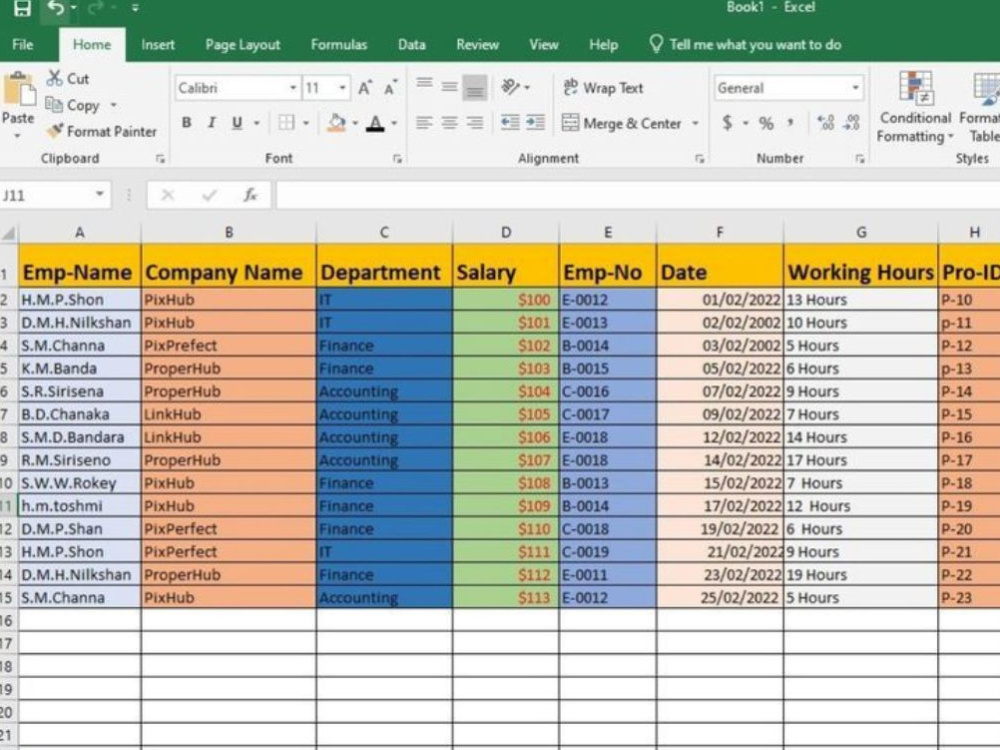This screenshot has width=1000, height=750.
Task: Toggle Underline formatting
Action: click(x=237, y=122)
